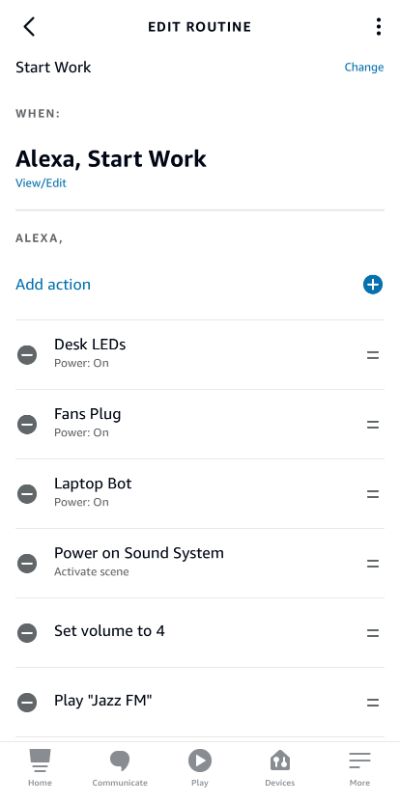Open the Communicate tab

120,768
